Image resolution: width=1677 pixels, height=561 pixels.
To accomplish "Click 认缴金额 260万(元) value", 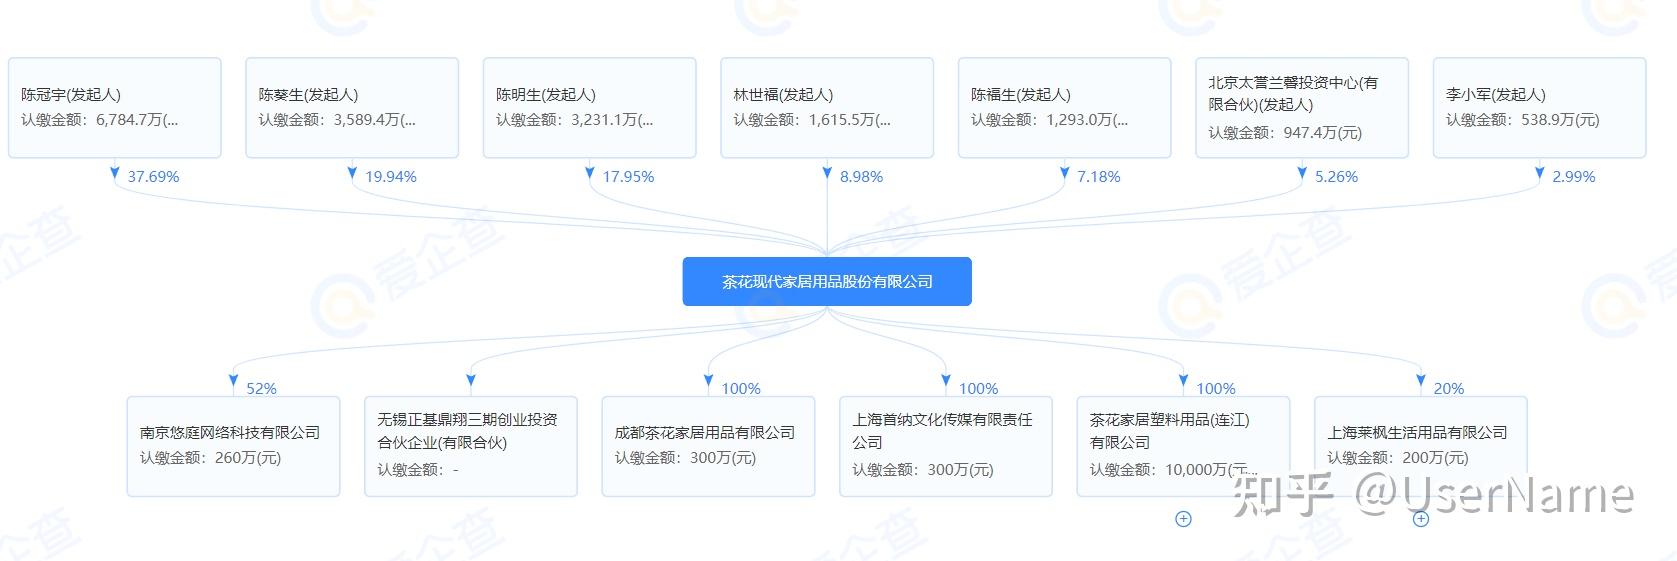I will pos(211,459).
